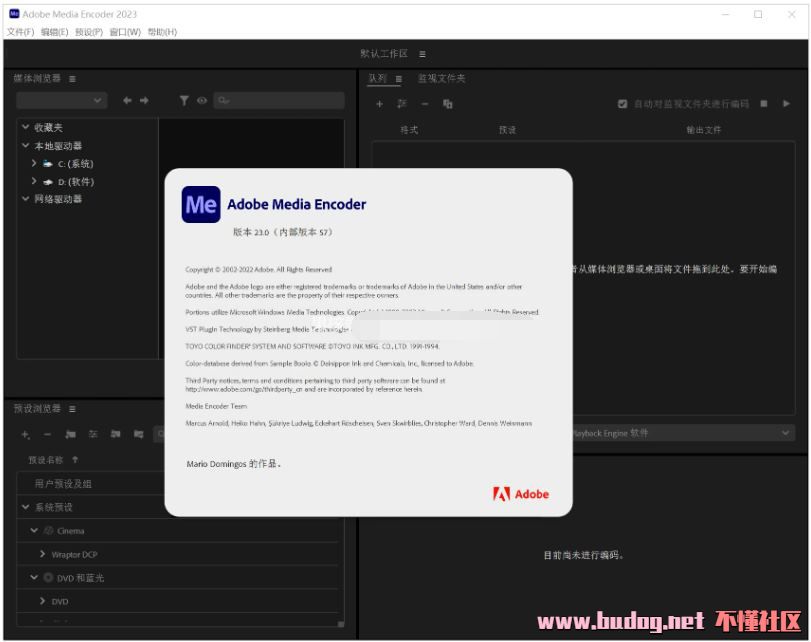The height and width of the screenshot is (642, 811).
Task: Open the 窗口(W) menu
Action: coord(125,32)
